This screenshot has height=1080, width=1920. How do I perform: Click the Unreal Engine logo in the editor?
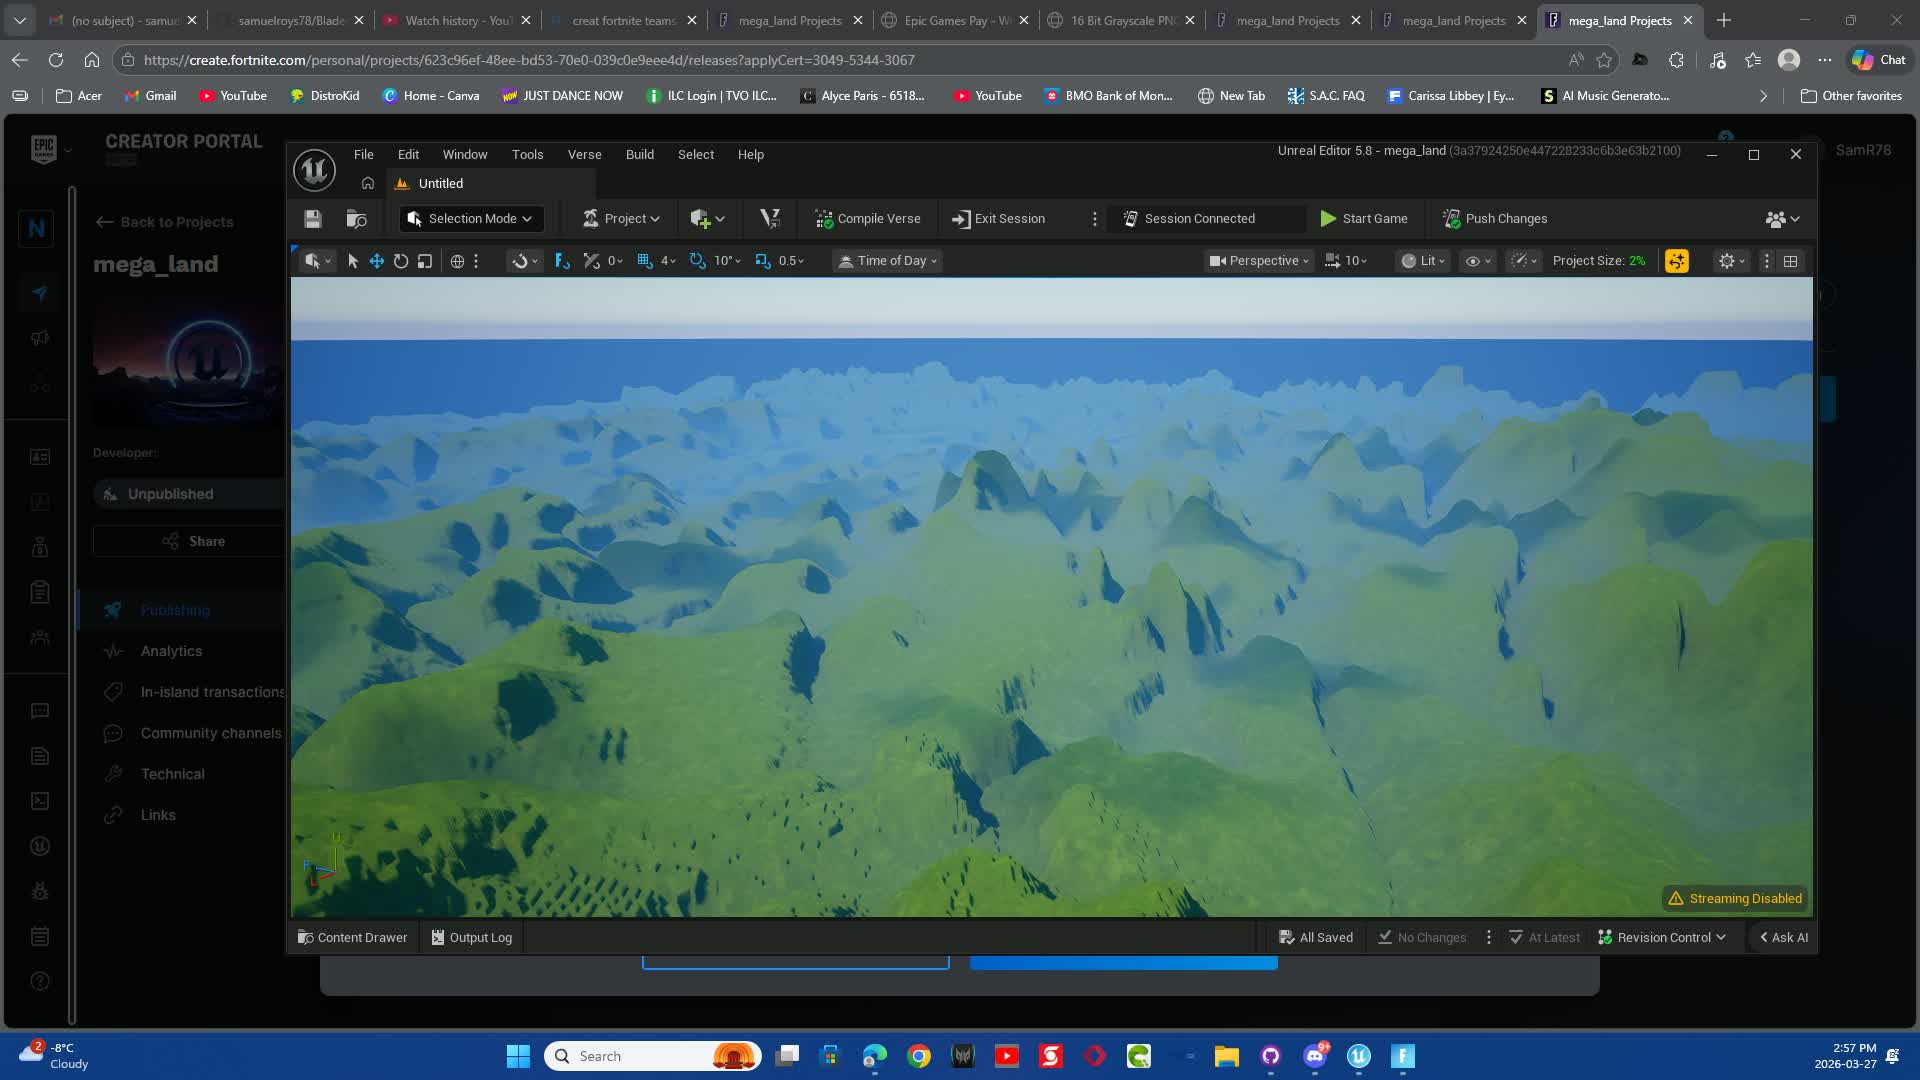(x=314, y=170)
